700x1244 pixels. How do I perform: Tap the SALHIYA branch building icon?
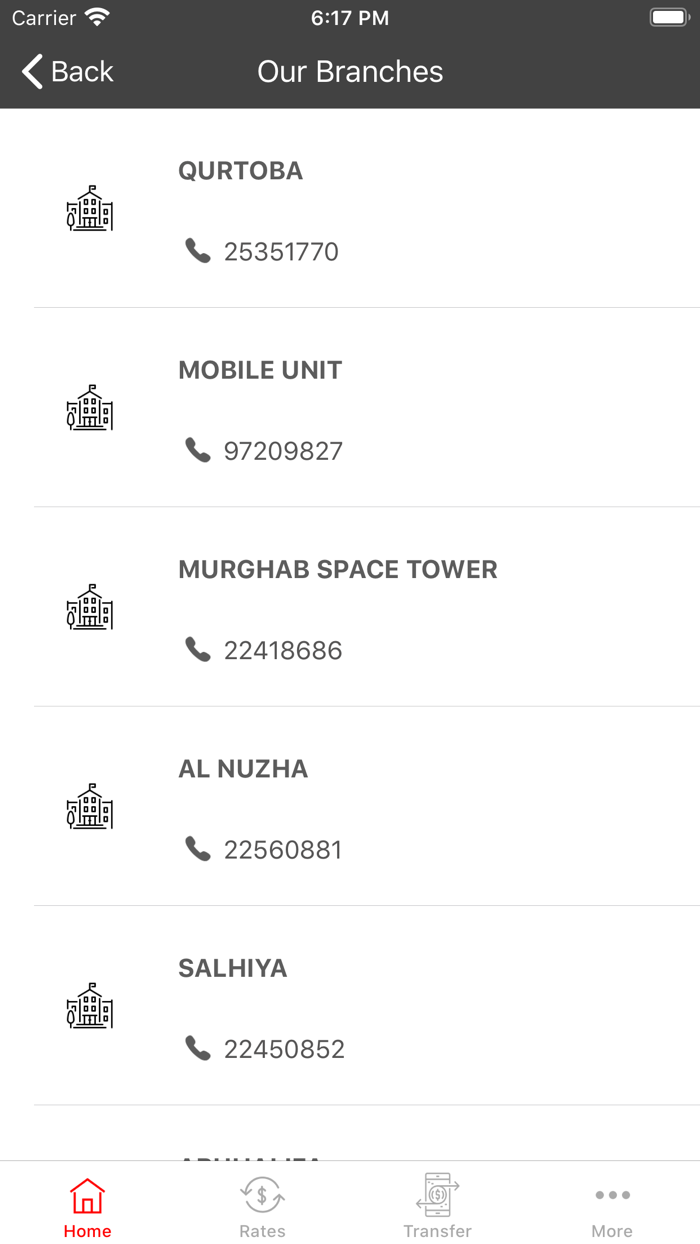[x=90, y=1006]
